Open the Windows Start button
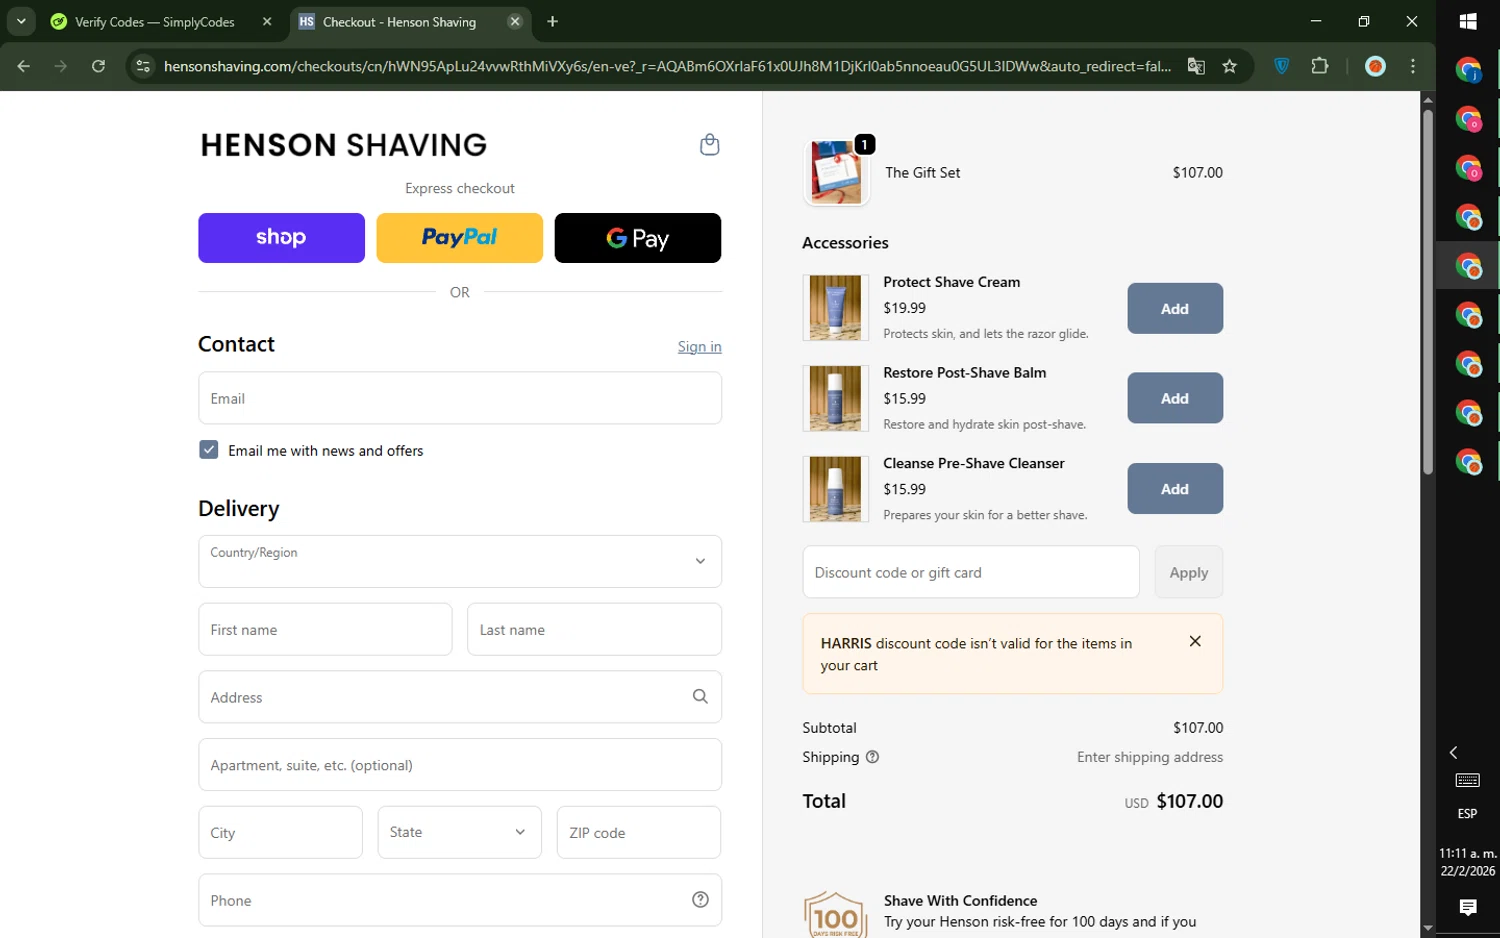This screenshot has height=938, width=1500. [1468, 21]
